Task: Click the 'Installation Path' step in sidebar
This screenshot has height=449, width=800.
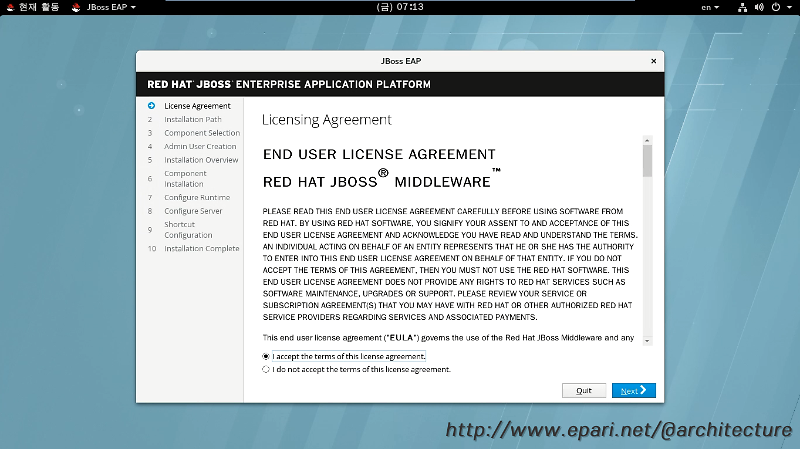Action: tap(193, 119)
